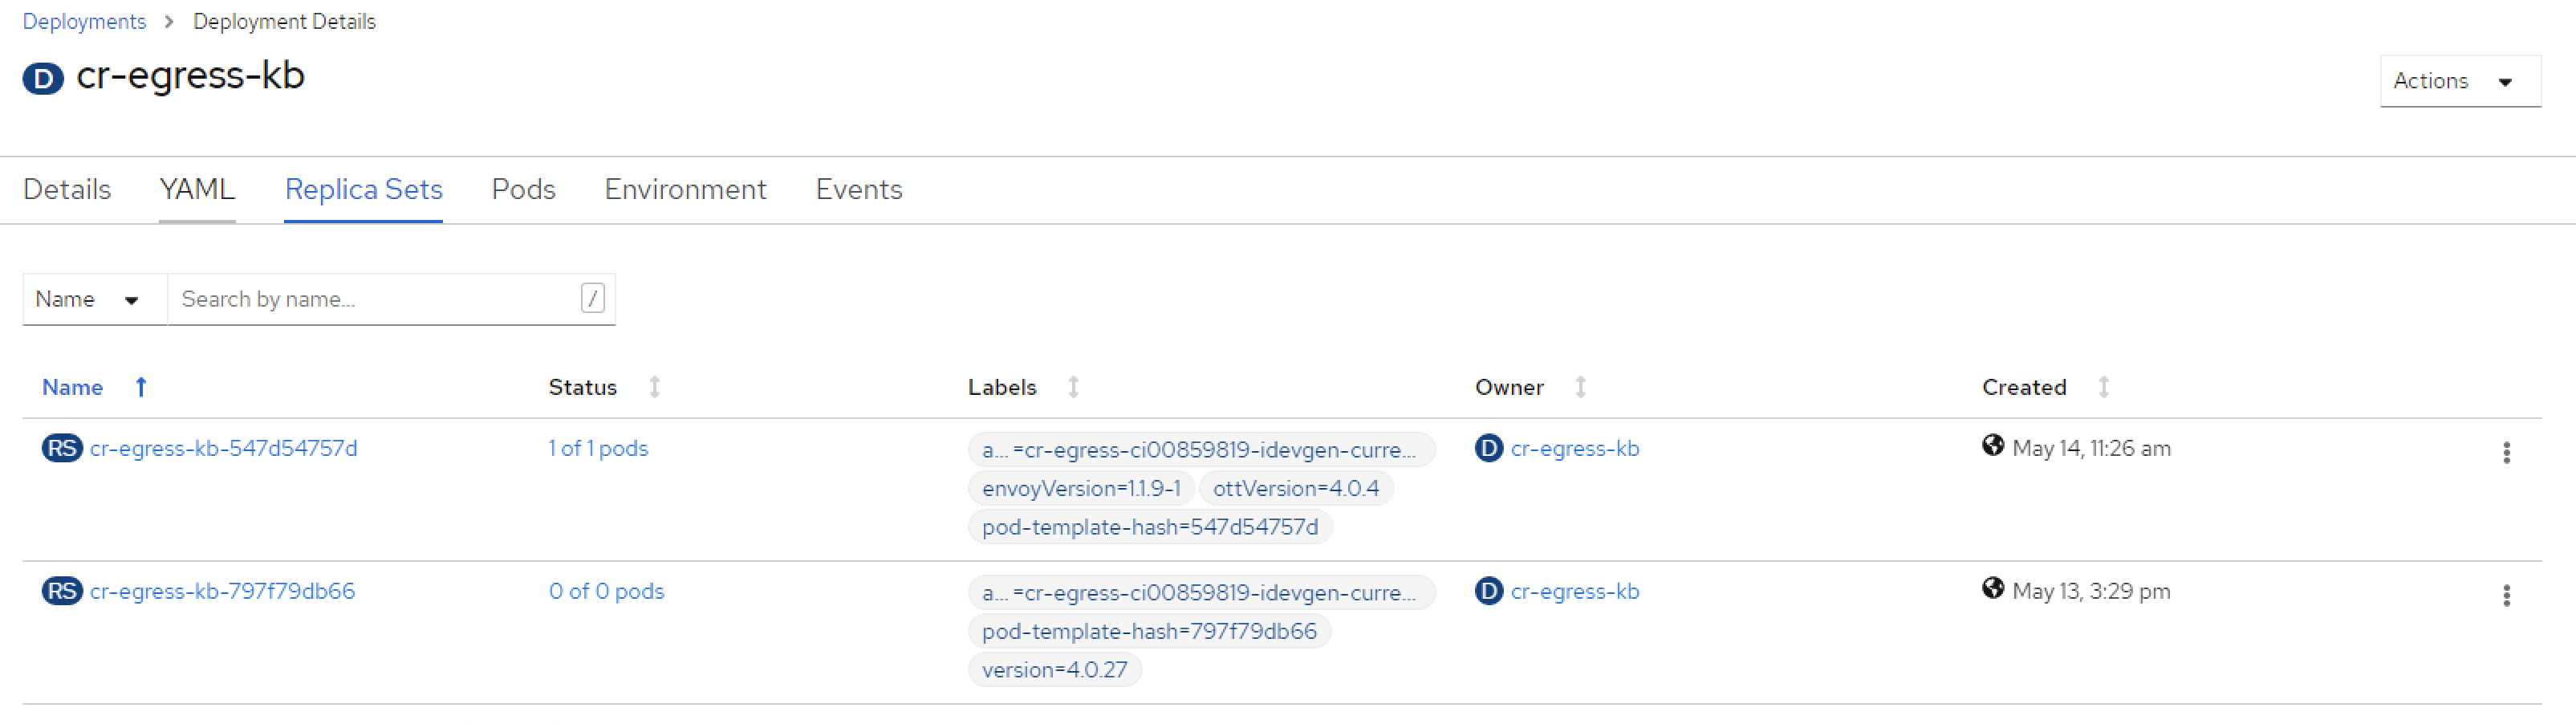Image resolution: width=2576 pixels, height=724 pixels.
Task: Open the YAML tab
Action: pos(197,189)
